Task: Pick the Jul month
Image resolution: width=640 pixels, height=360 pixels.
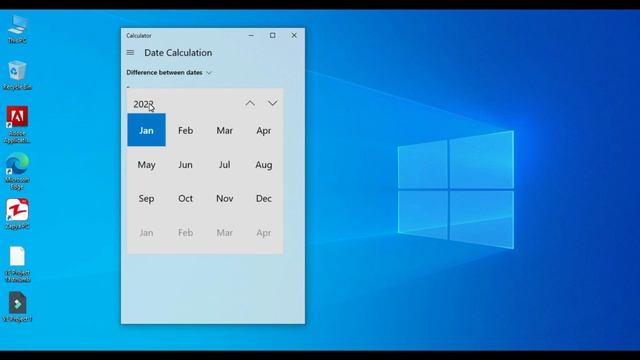Action: (224, 164)
